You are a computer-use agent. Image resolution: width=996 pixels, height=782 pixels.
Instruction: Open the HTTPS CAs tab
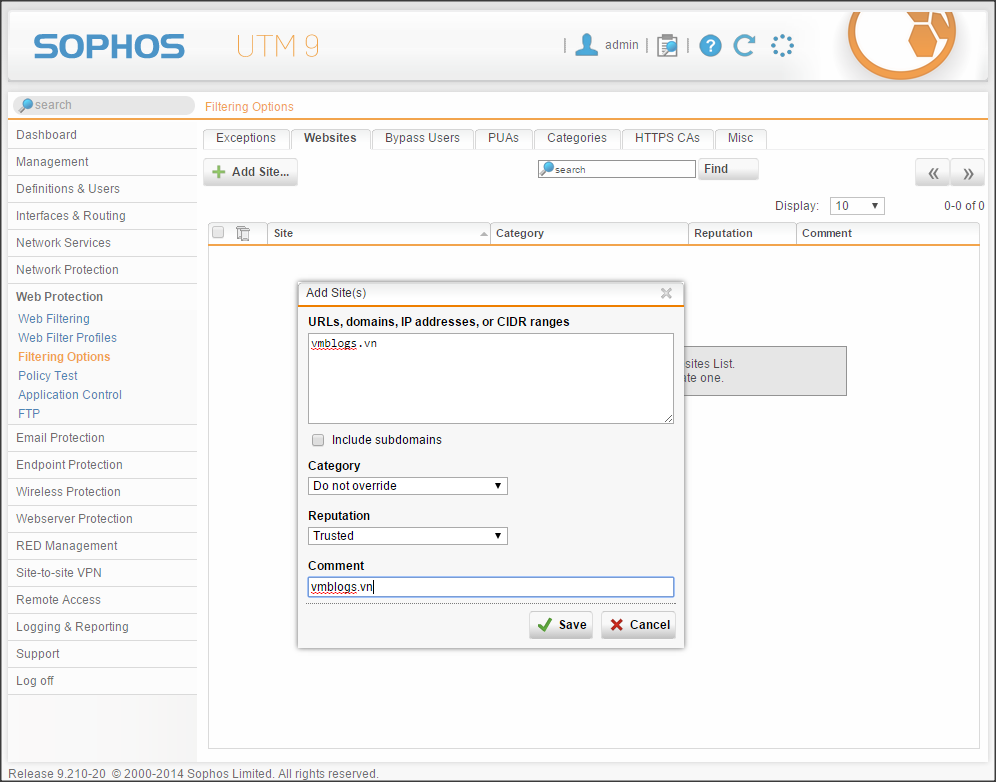(x=667, y=138)
